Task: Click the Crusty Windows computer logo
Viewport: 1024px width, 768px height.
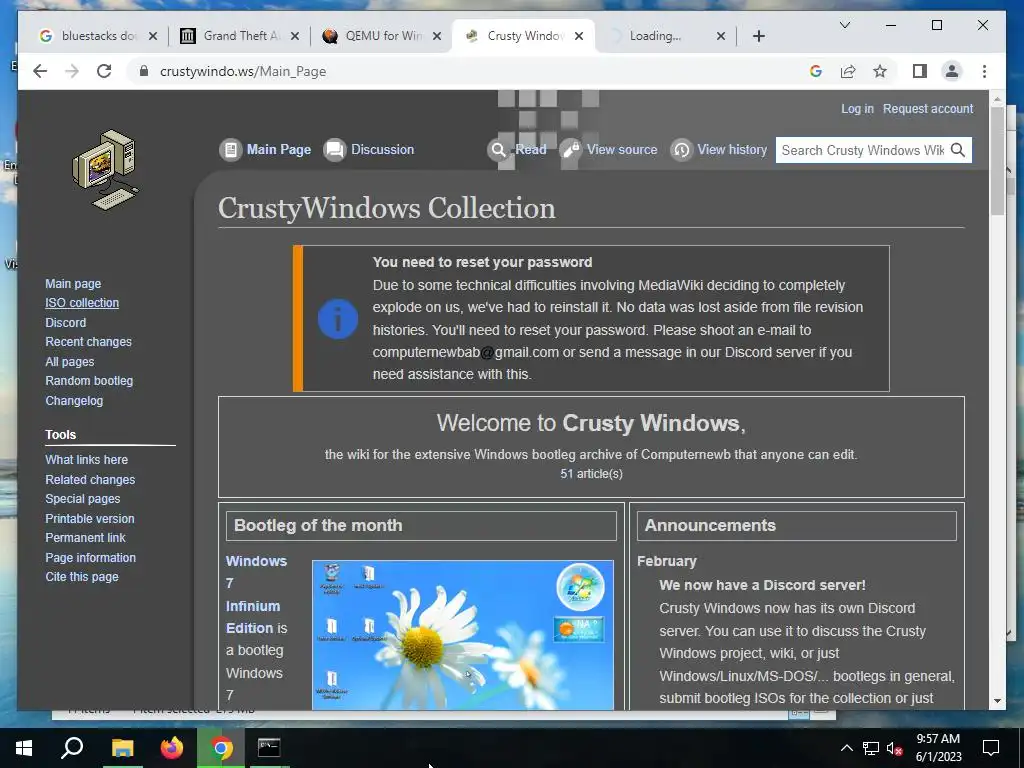Action: point(104,170)
